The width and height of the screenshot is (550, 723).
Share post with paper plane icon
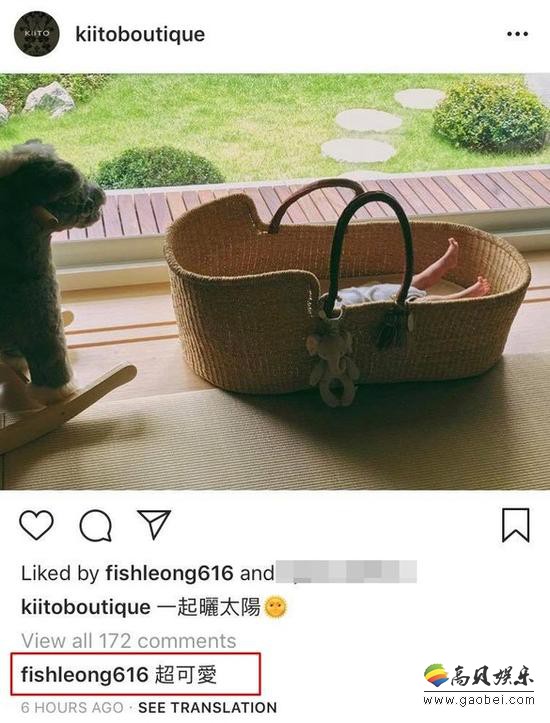point(154,524)
